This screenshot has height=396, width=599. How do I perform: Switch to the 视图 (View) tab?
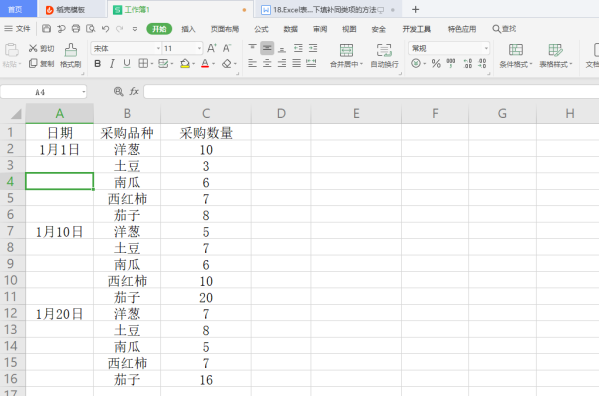[x=349, y=29]
